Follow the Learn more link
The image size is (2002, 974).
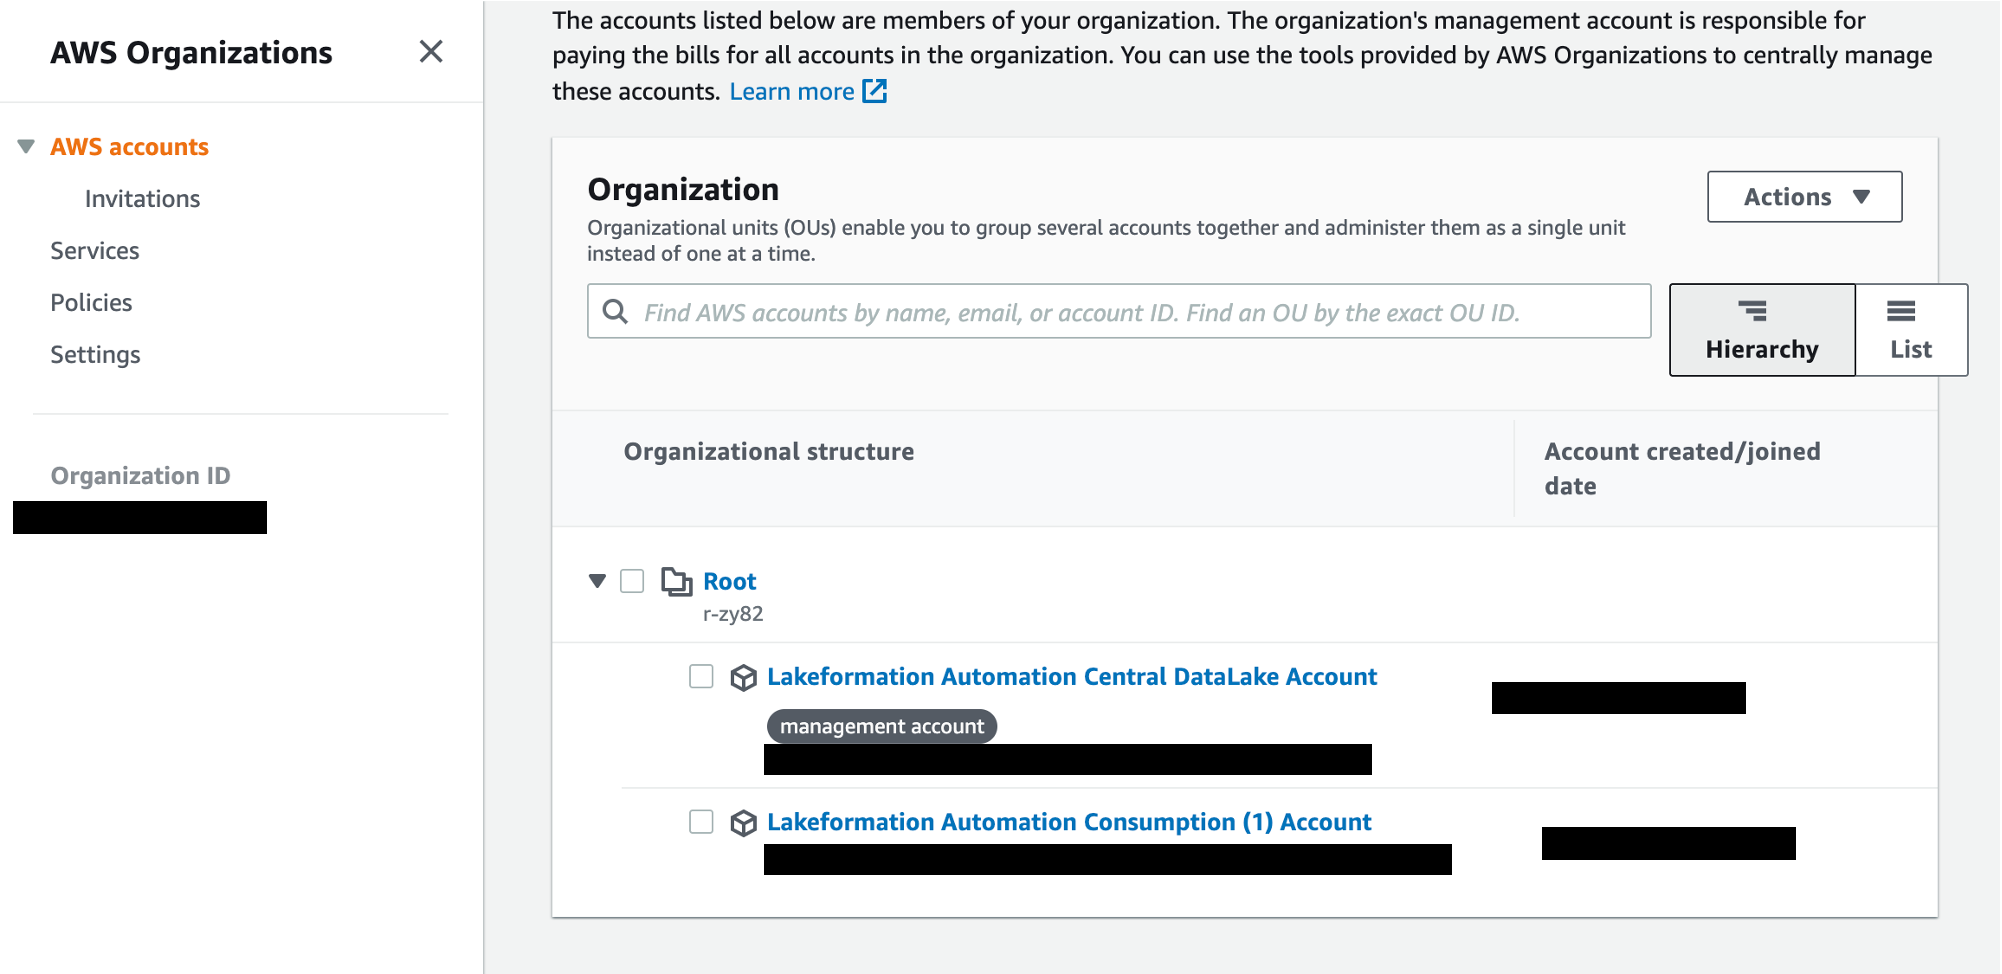coord(791,91)
